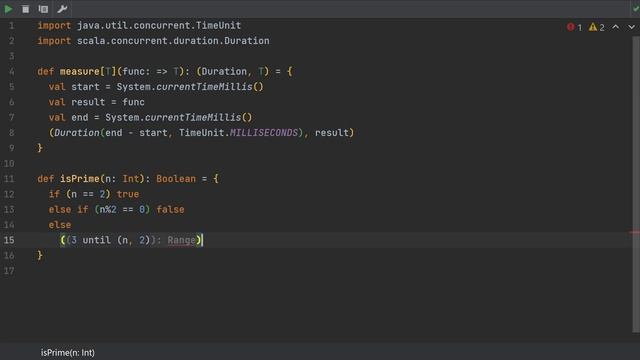Click line number 11 in gutter

pyautogui.click(x=9, y=179)
